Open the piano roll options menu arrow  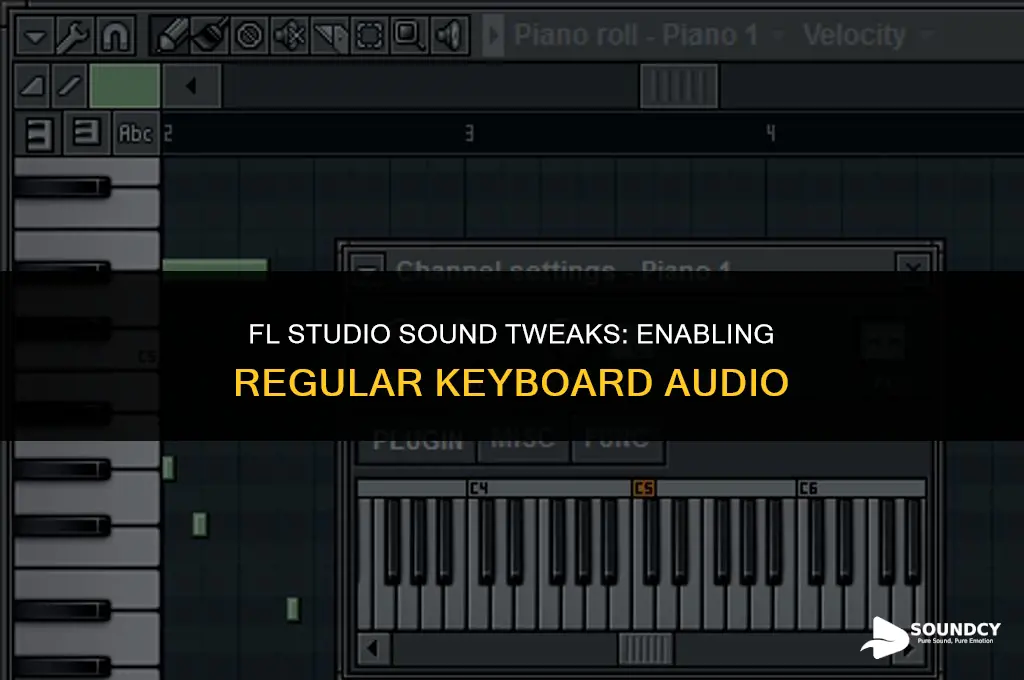point(35,35)
